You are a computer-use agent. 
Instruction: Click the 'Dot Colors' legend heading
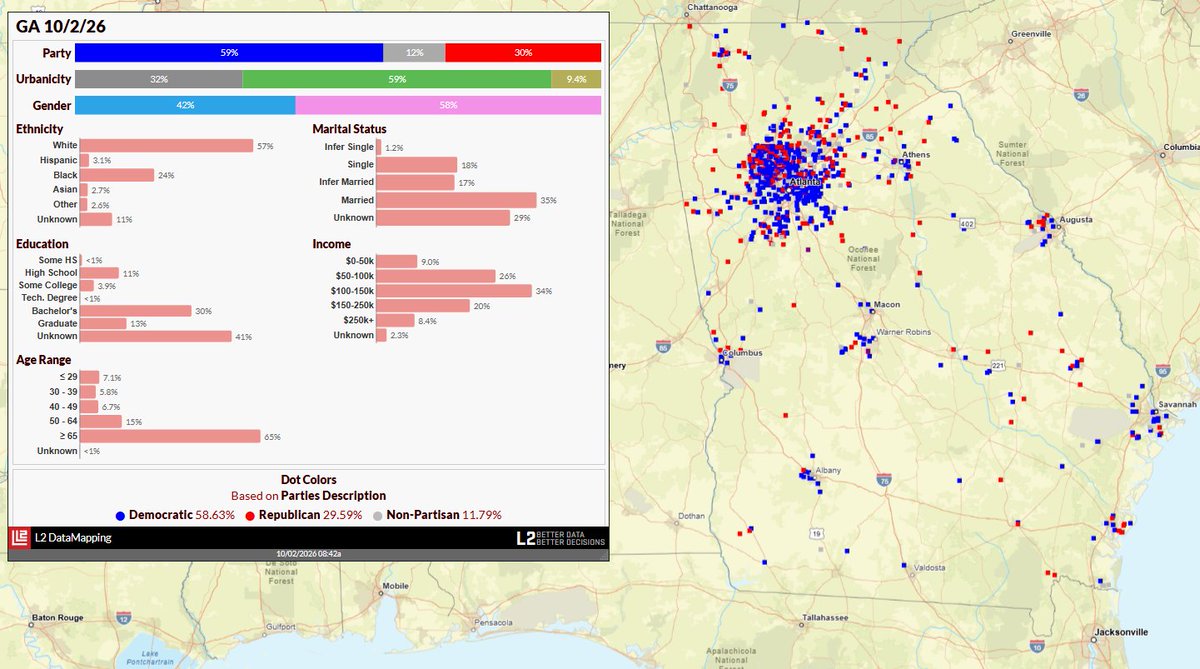(308, 480)
